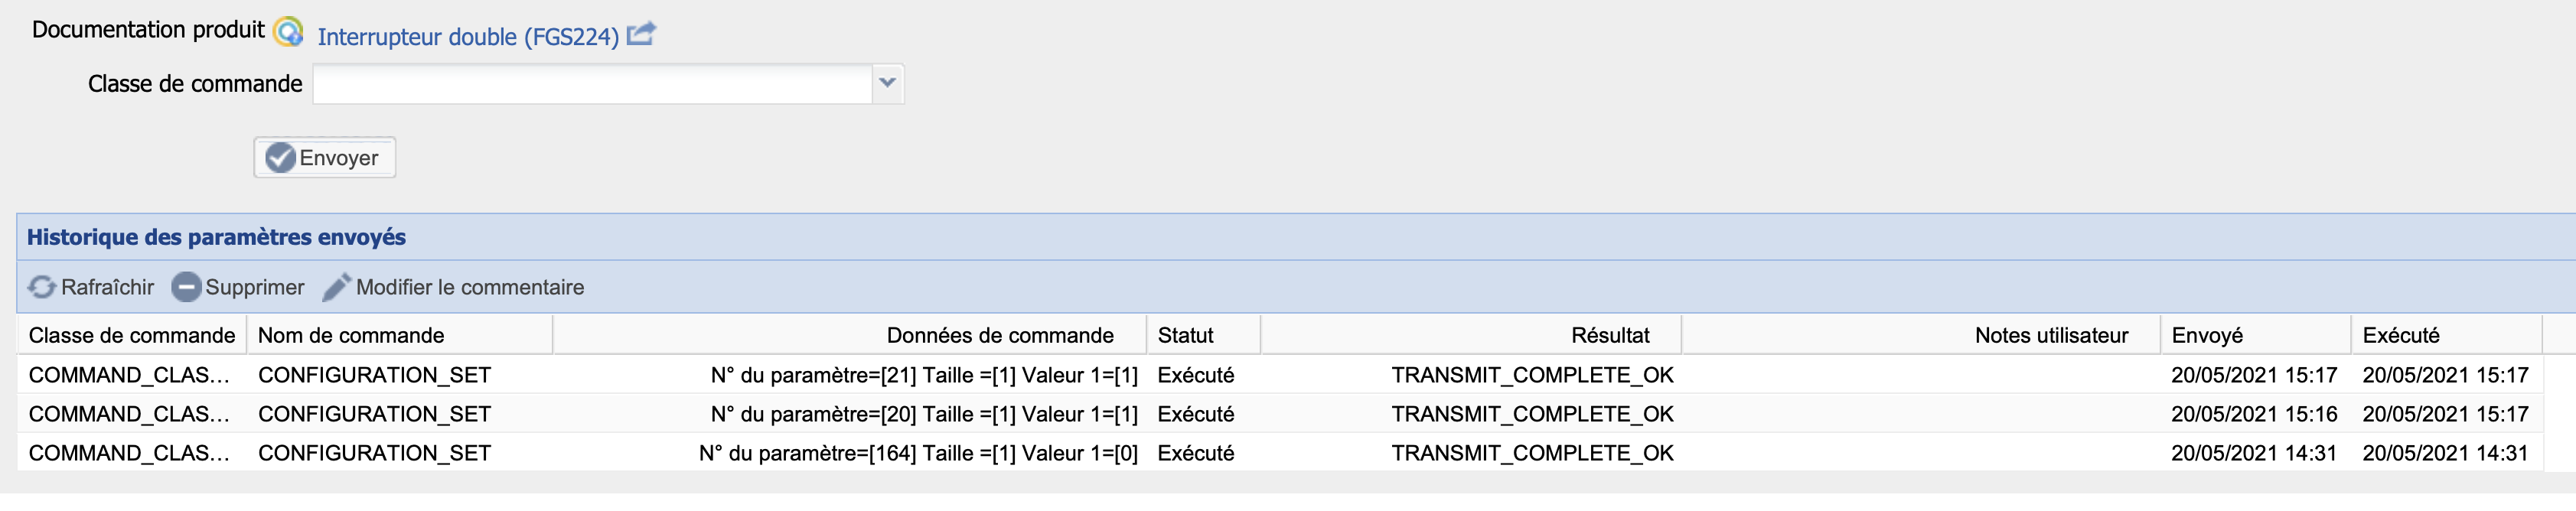Sort by Classe de commande column header
This screenshot has width=2576, height=511.
point(132,336)
